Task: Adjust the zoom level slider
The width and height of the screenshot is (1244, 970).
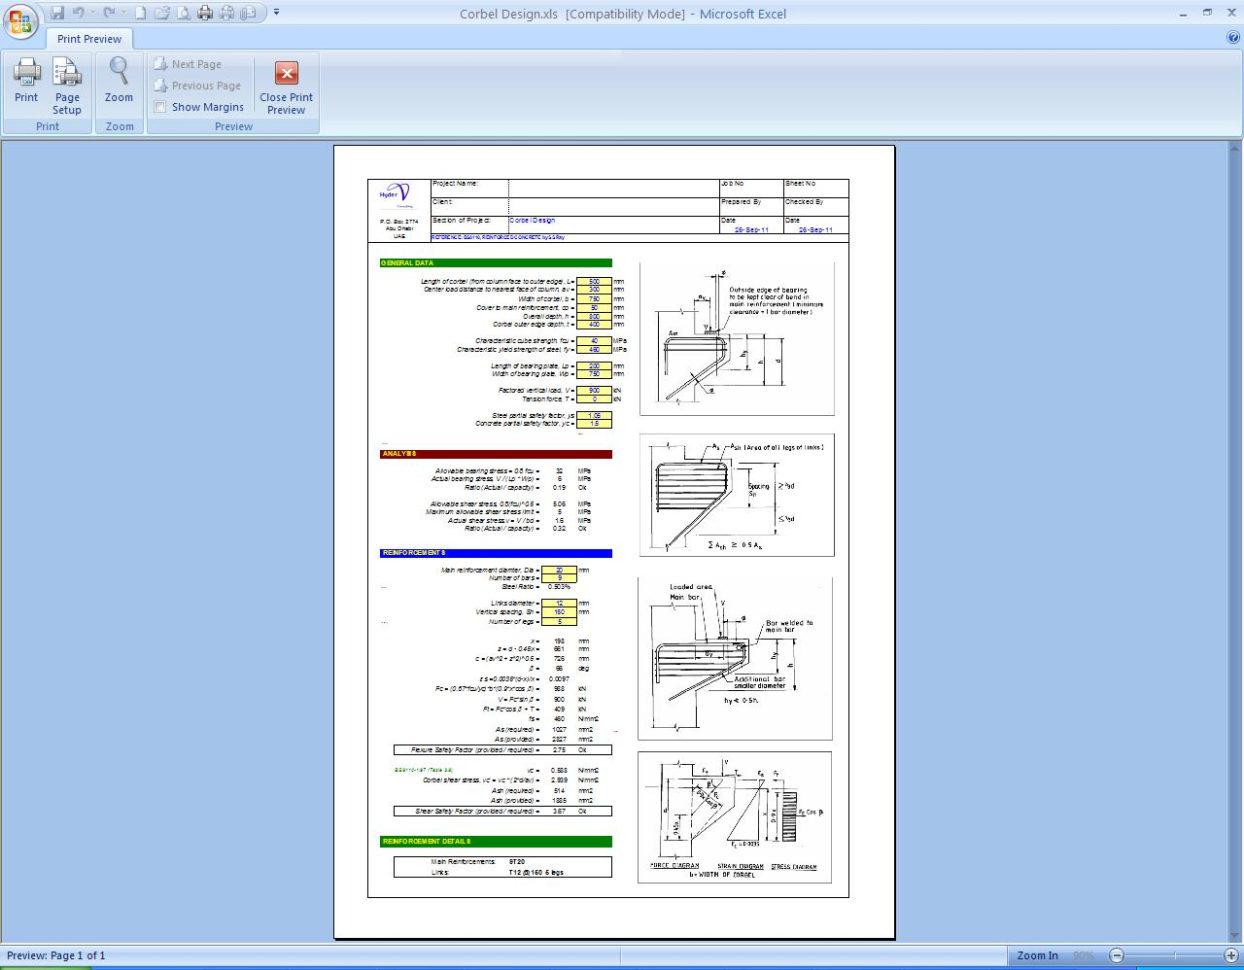Action: [1175, 955]
